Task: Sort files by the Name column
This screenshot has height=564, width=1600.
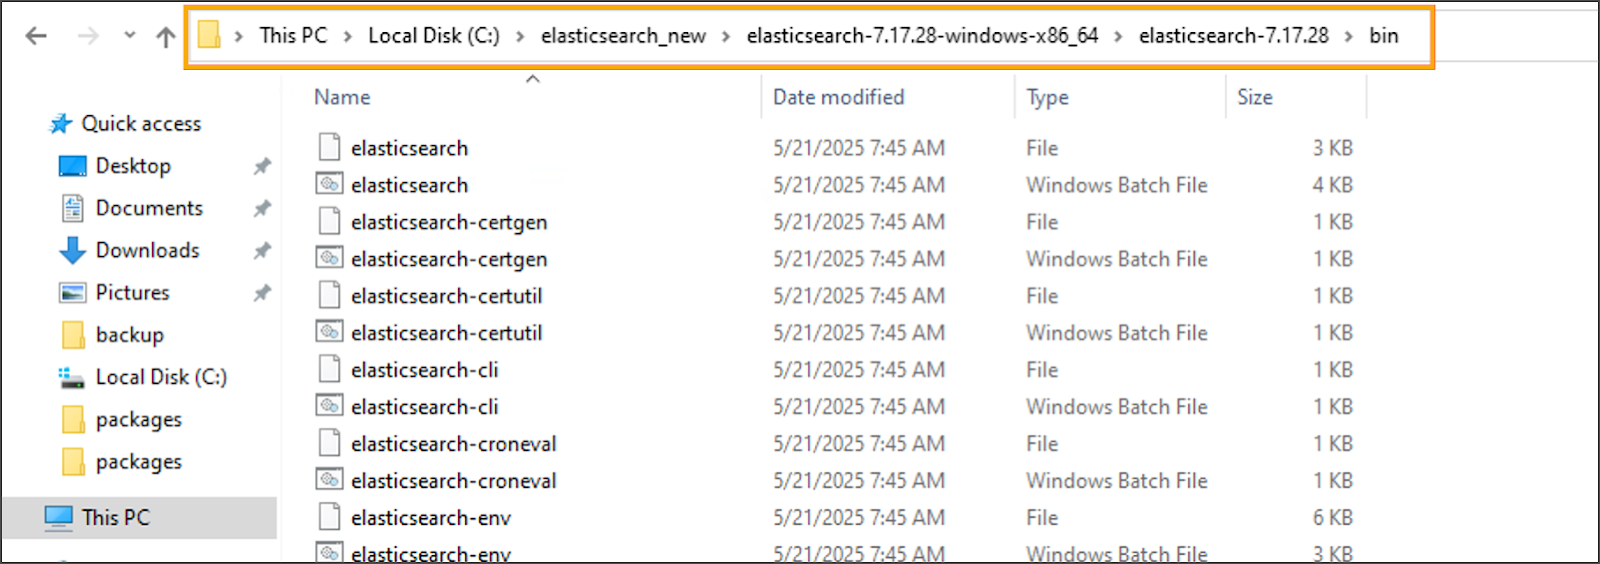Action: (342, 97)
